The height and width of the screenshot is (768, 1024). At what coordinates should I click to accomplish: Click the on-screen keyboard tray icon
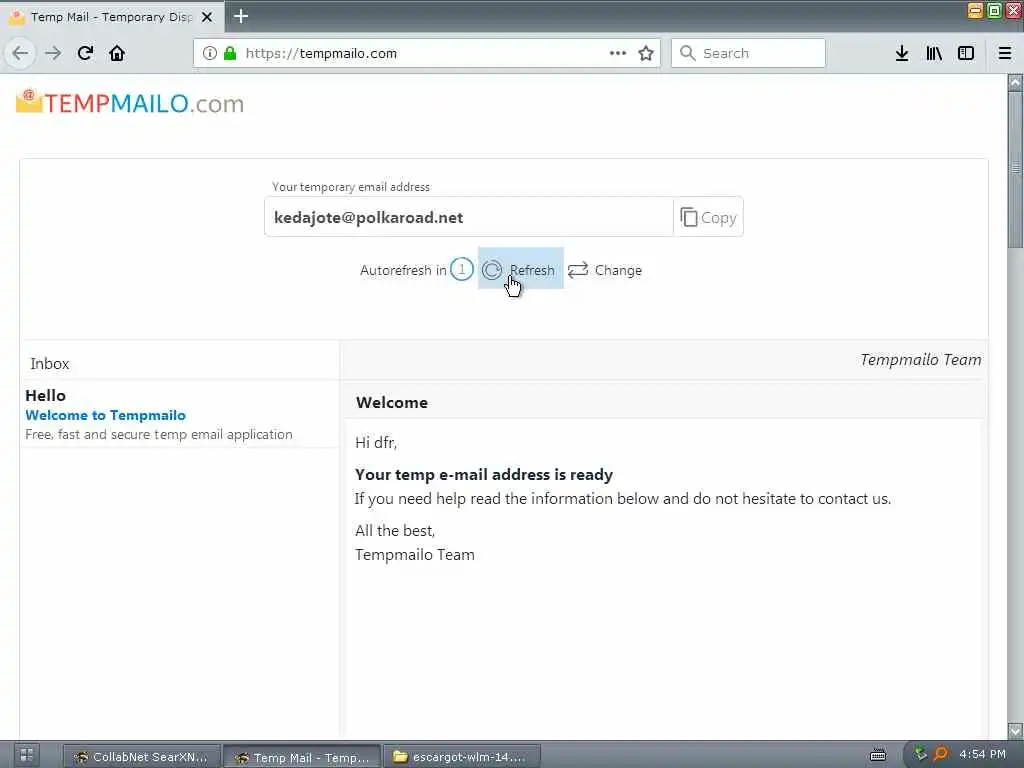(x=878, y=756)
